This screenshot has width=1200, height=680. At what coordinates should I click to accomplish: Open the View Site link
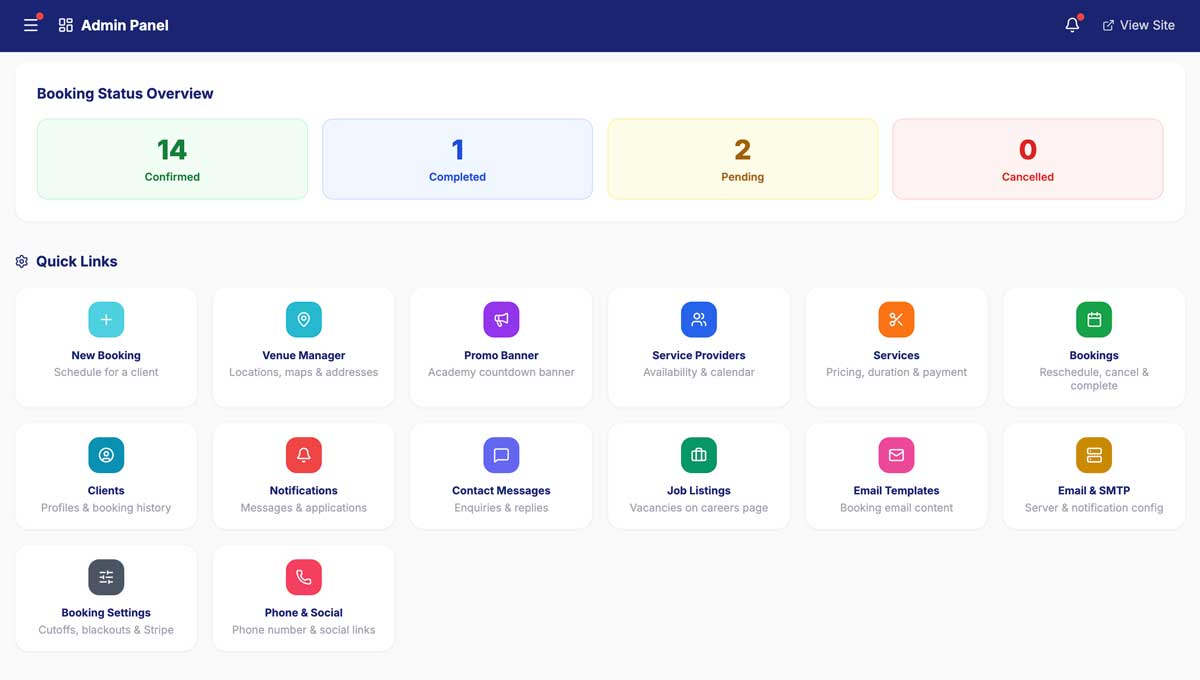(1139, 25)
